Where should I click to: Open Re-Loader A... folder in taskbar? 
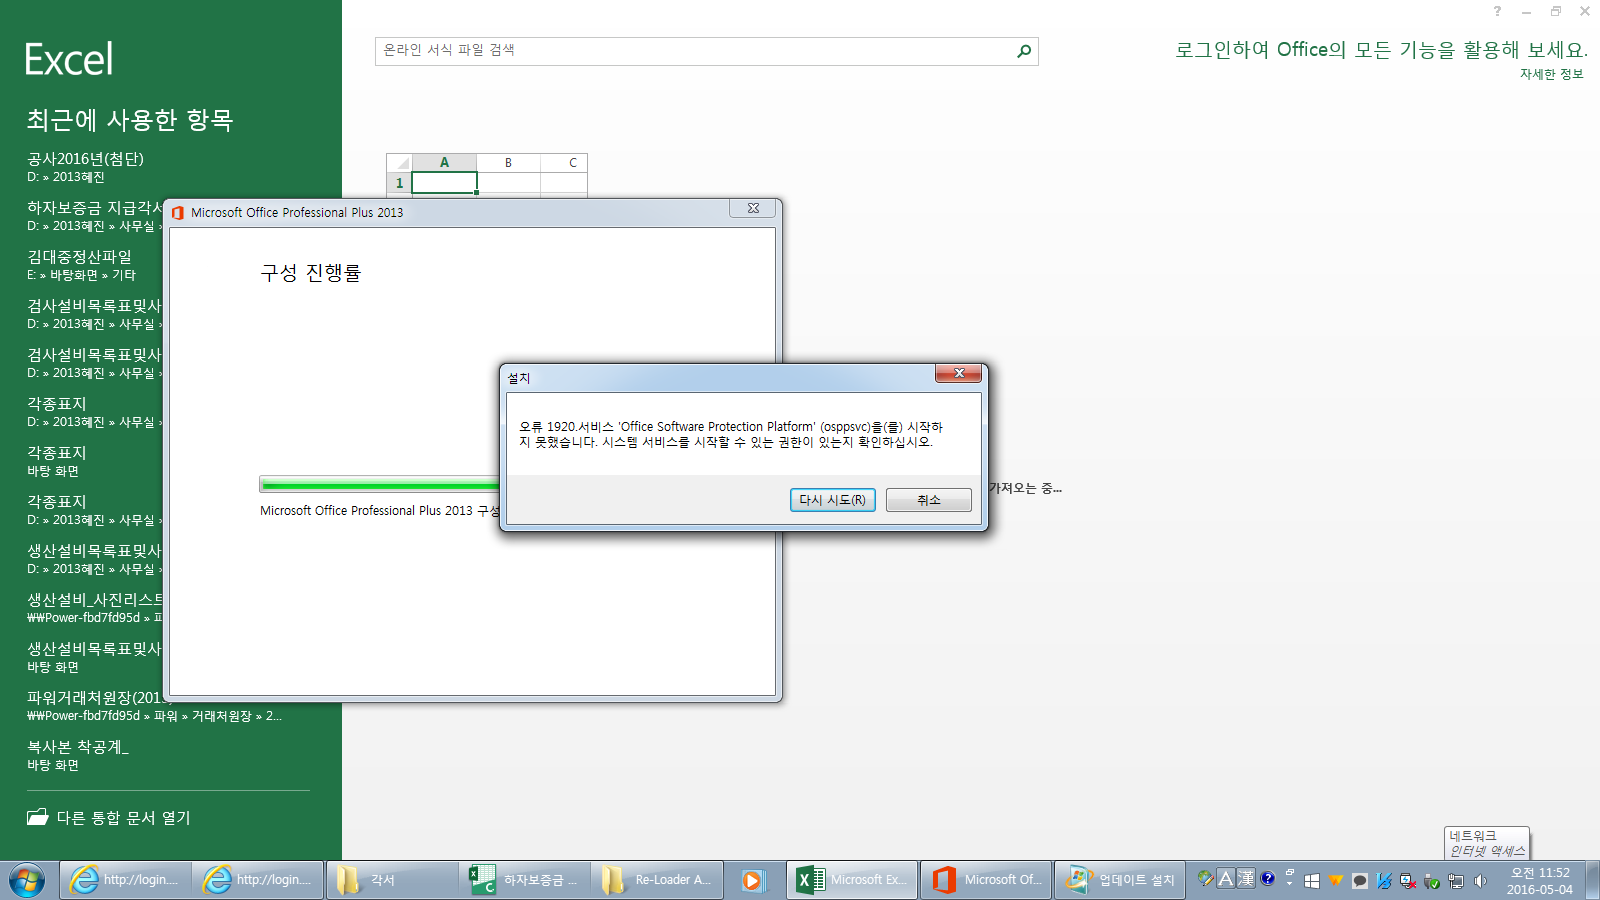pos(656,880)
